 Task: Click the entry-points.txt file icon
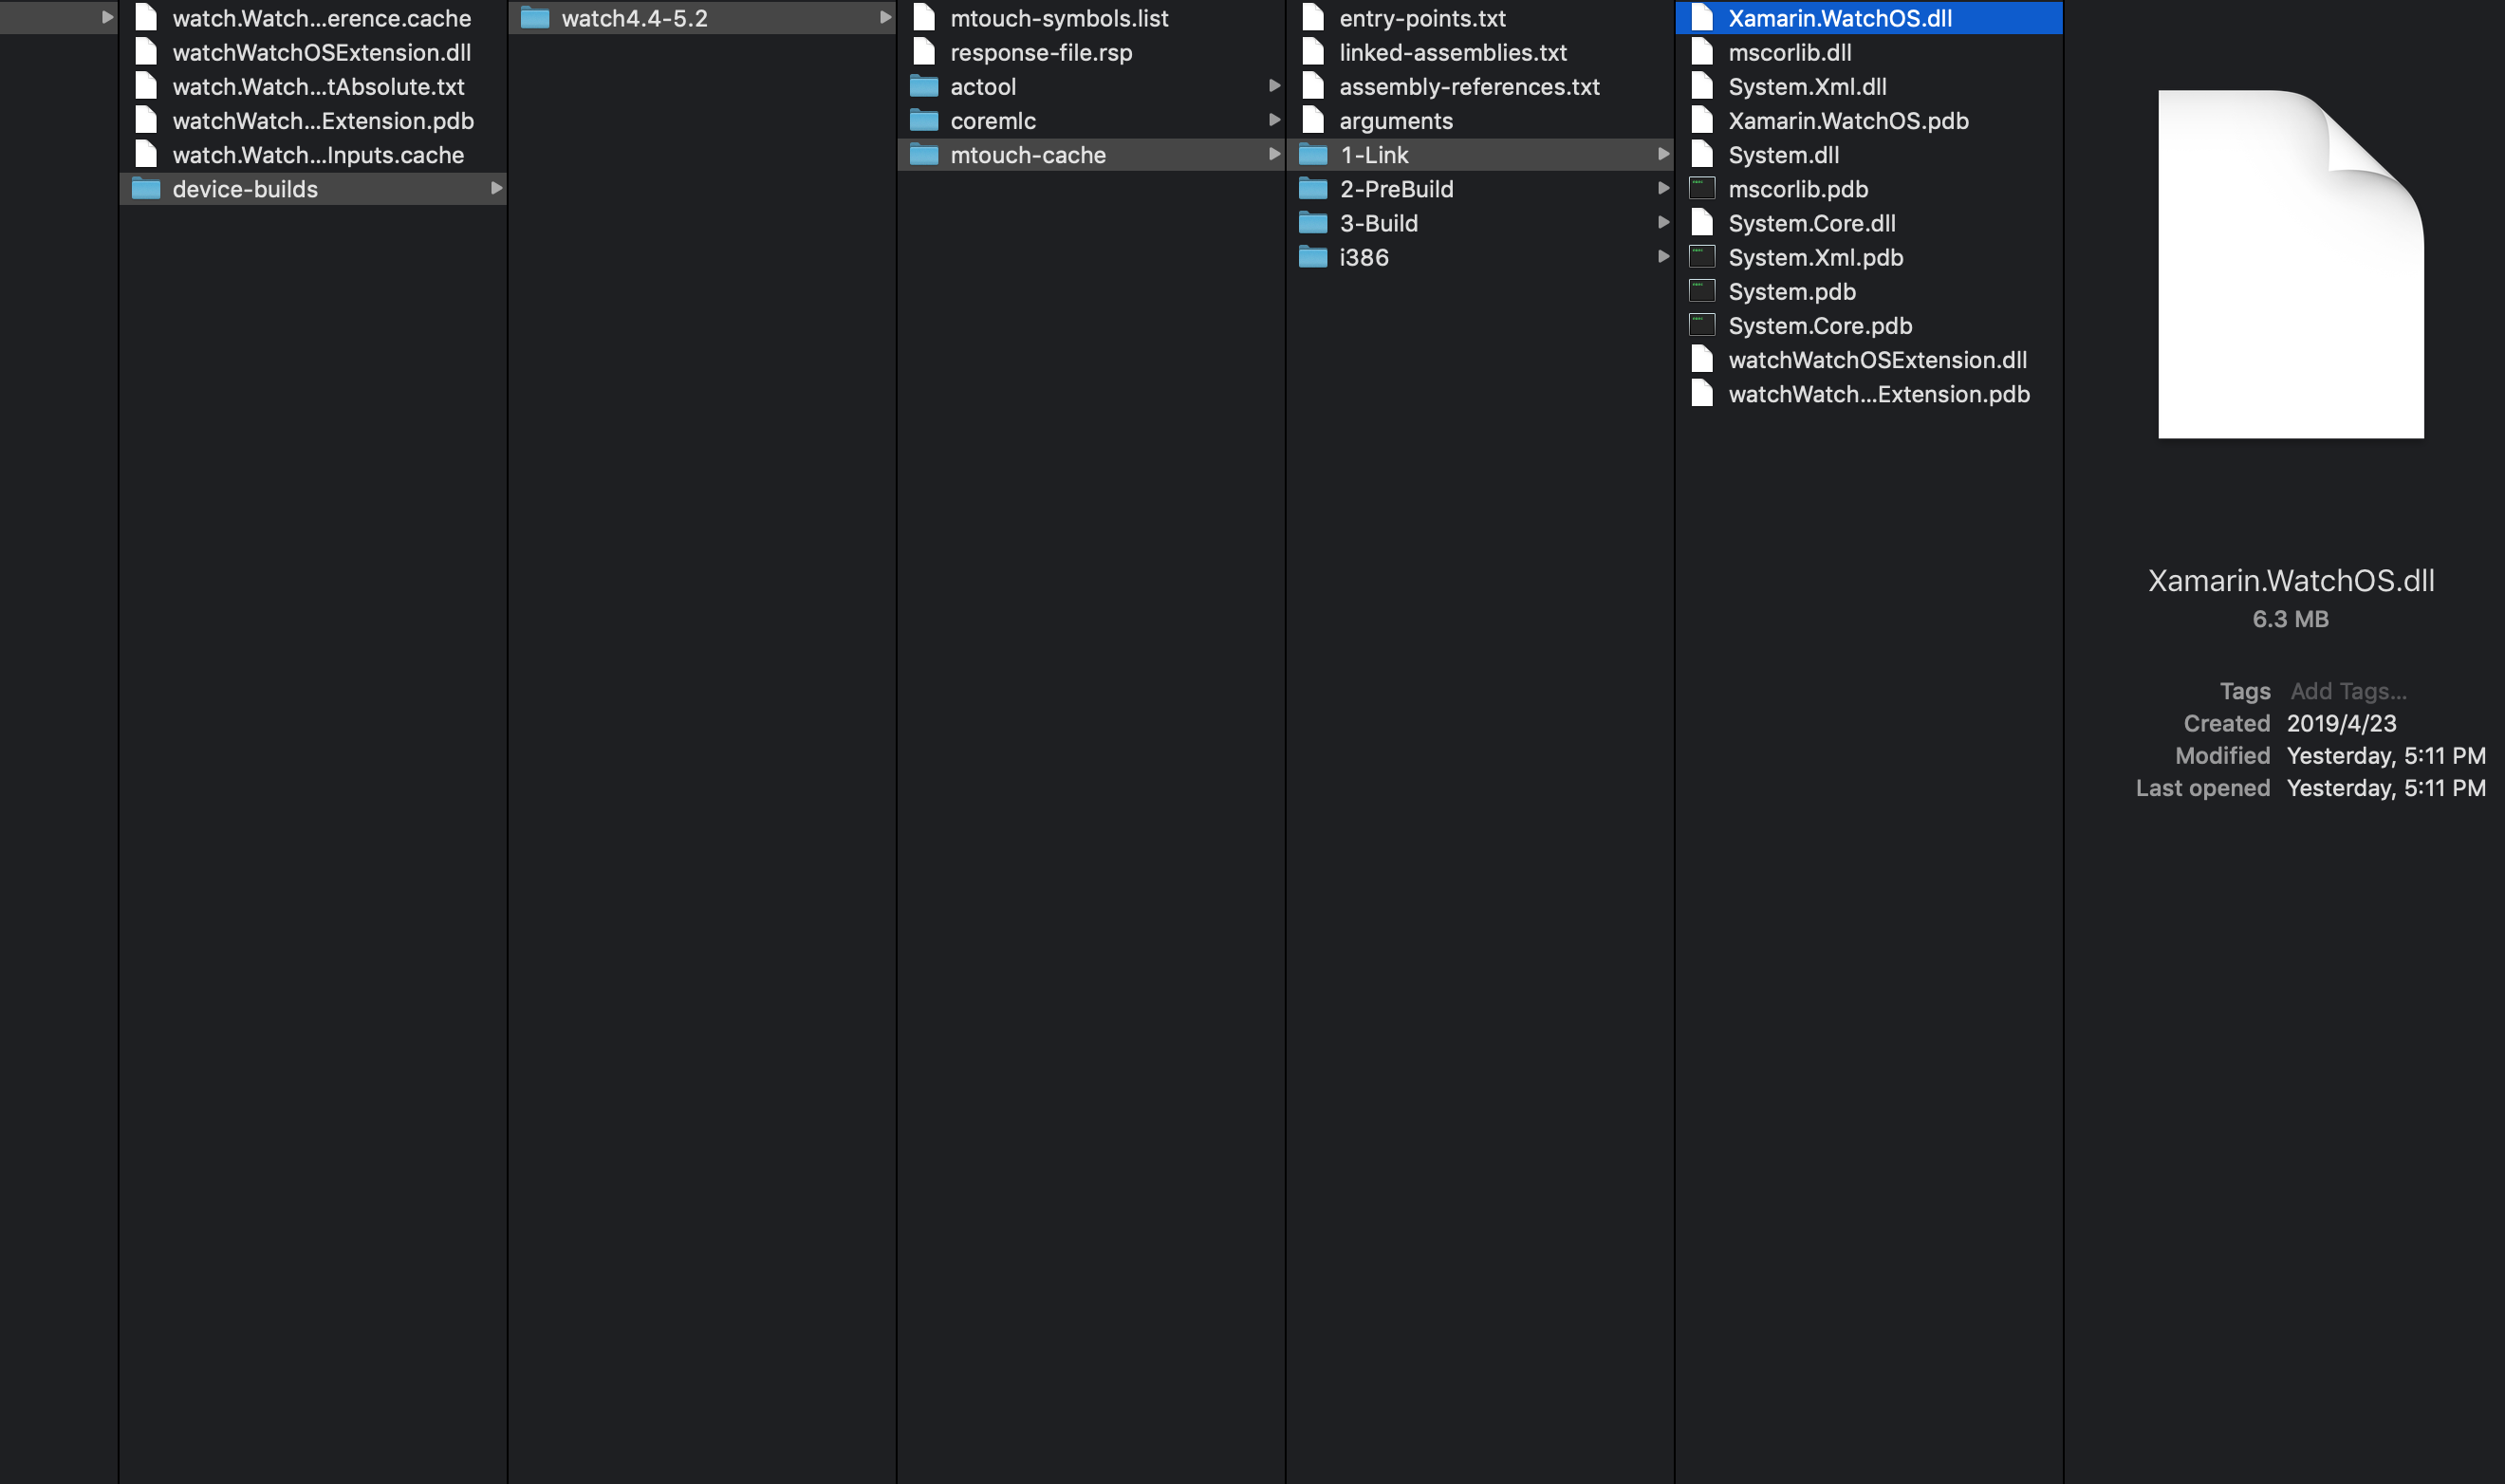pos(1313,18)
